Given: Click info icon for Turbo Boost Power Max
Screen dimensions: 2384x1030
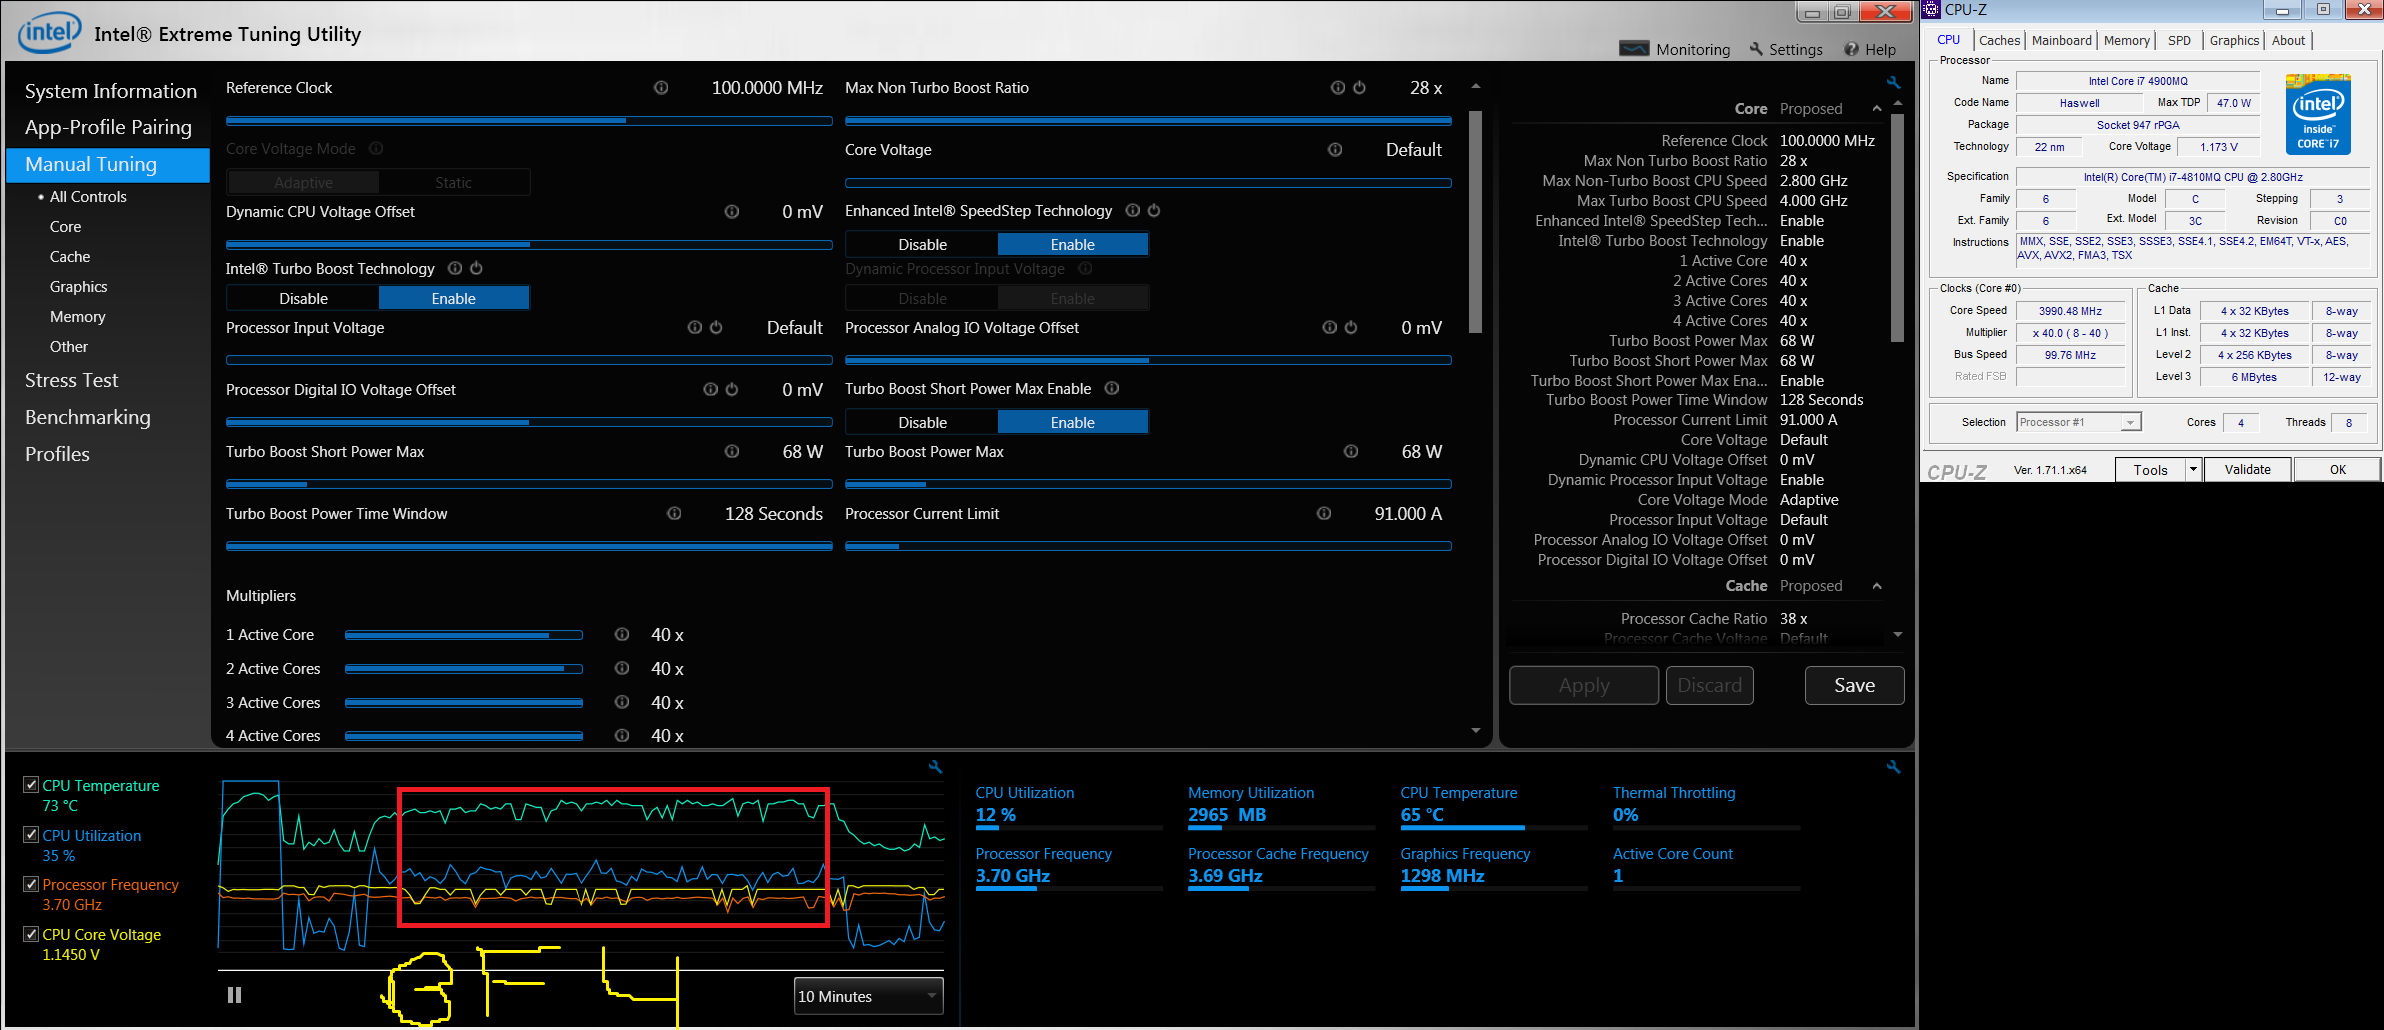Looking at the screenshot, I should (x=1351, y=452).
